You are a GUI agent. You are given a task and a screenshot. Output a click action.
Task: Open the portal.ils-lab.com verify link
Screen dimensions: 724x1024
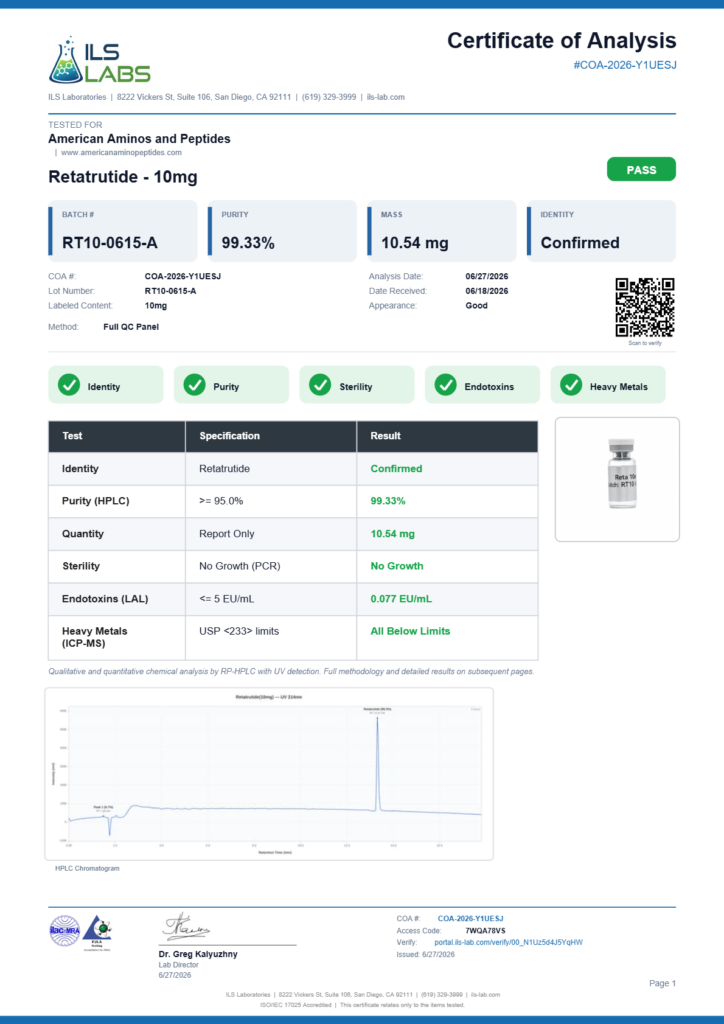click(x=509, y=942)
